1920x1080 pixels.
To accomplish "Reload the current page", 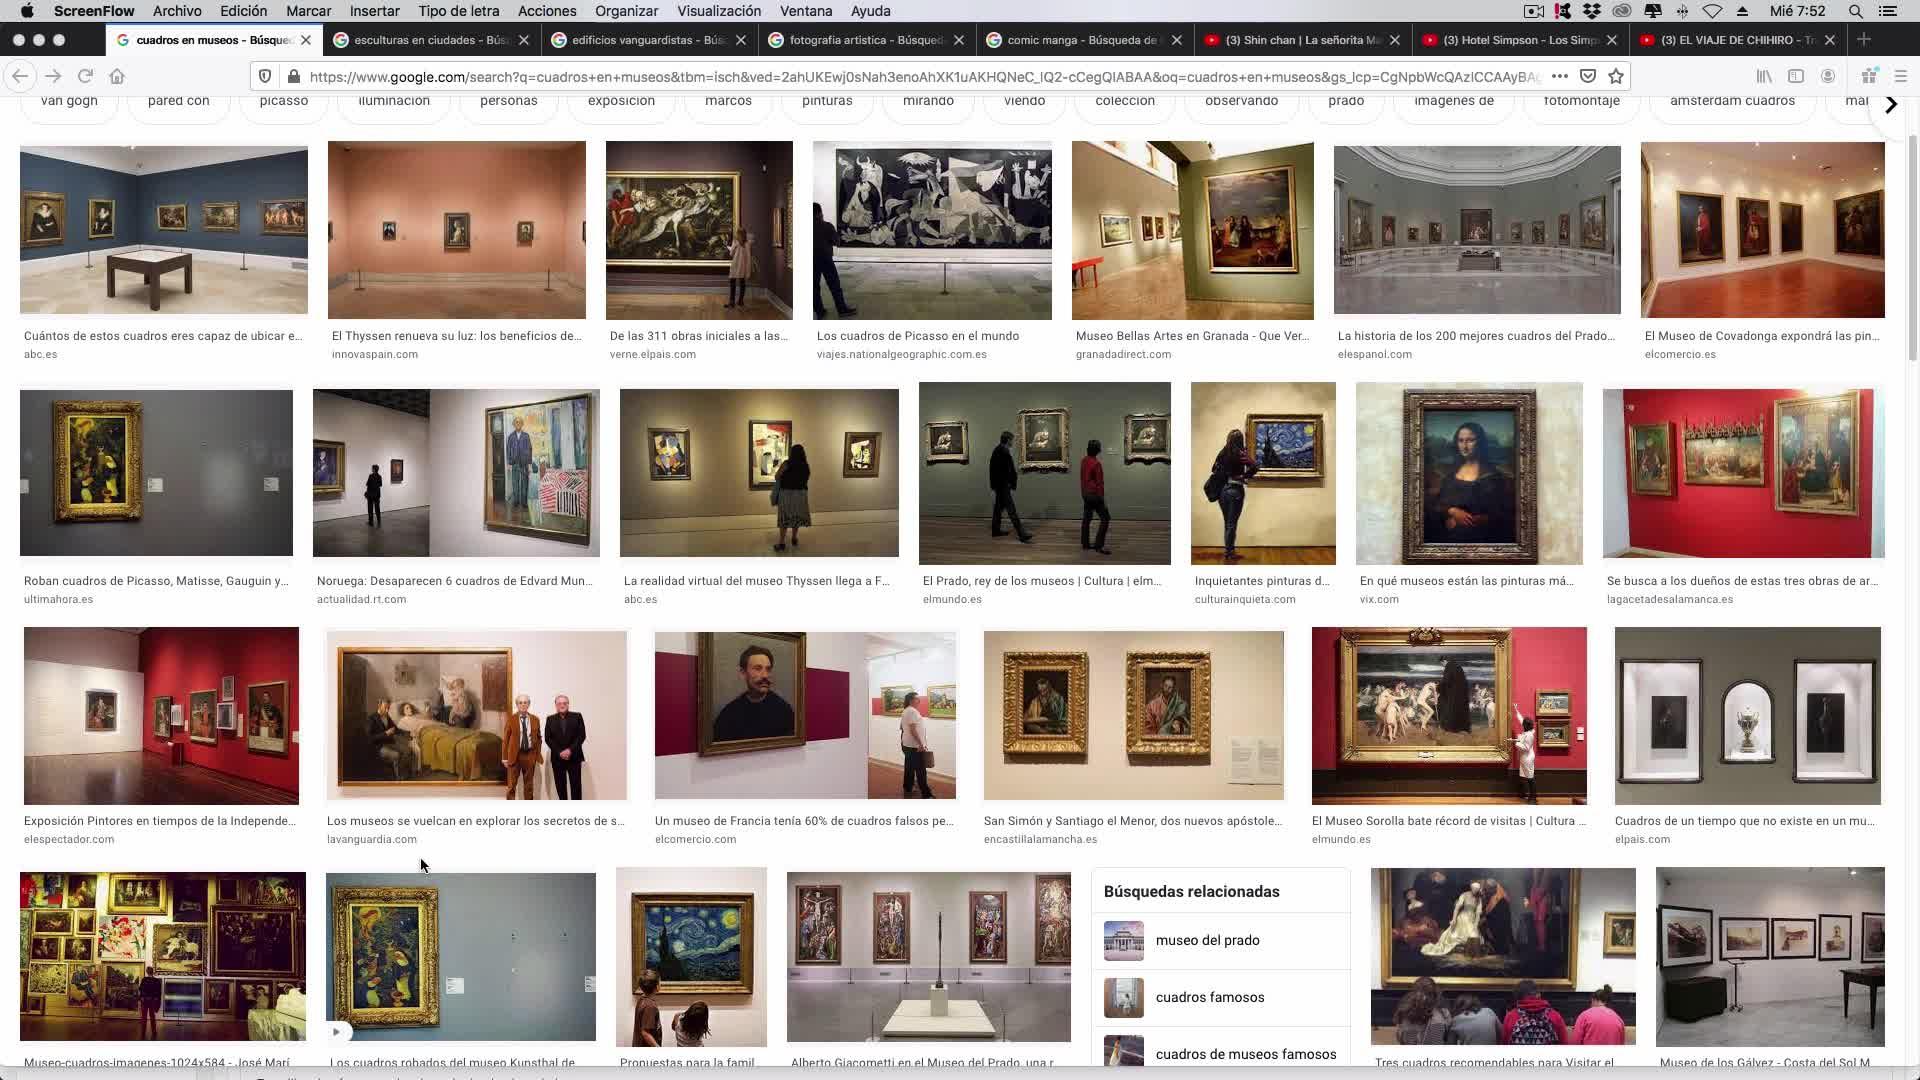I will [x=85, y=76].
